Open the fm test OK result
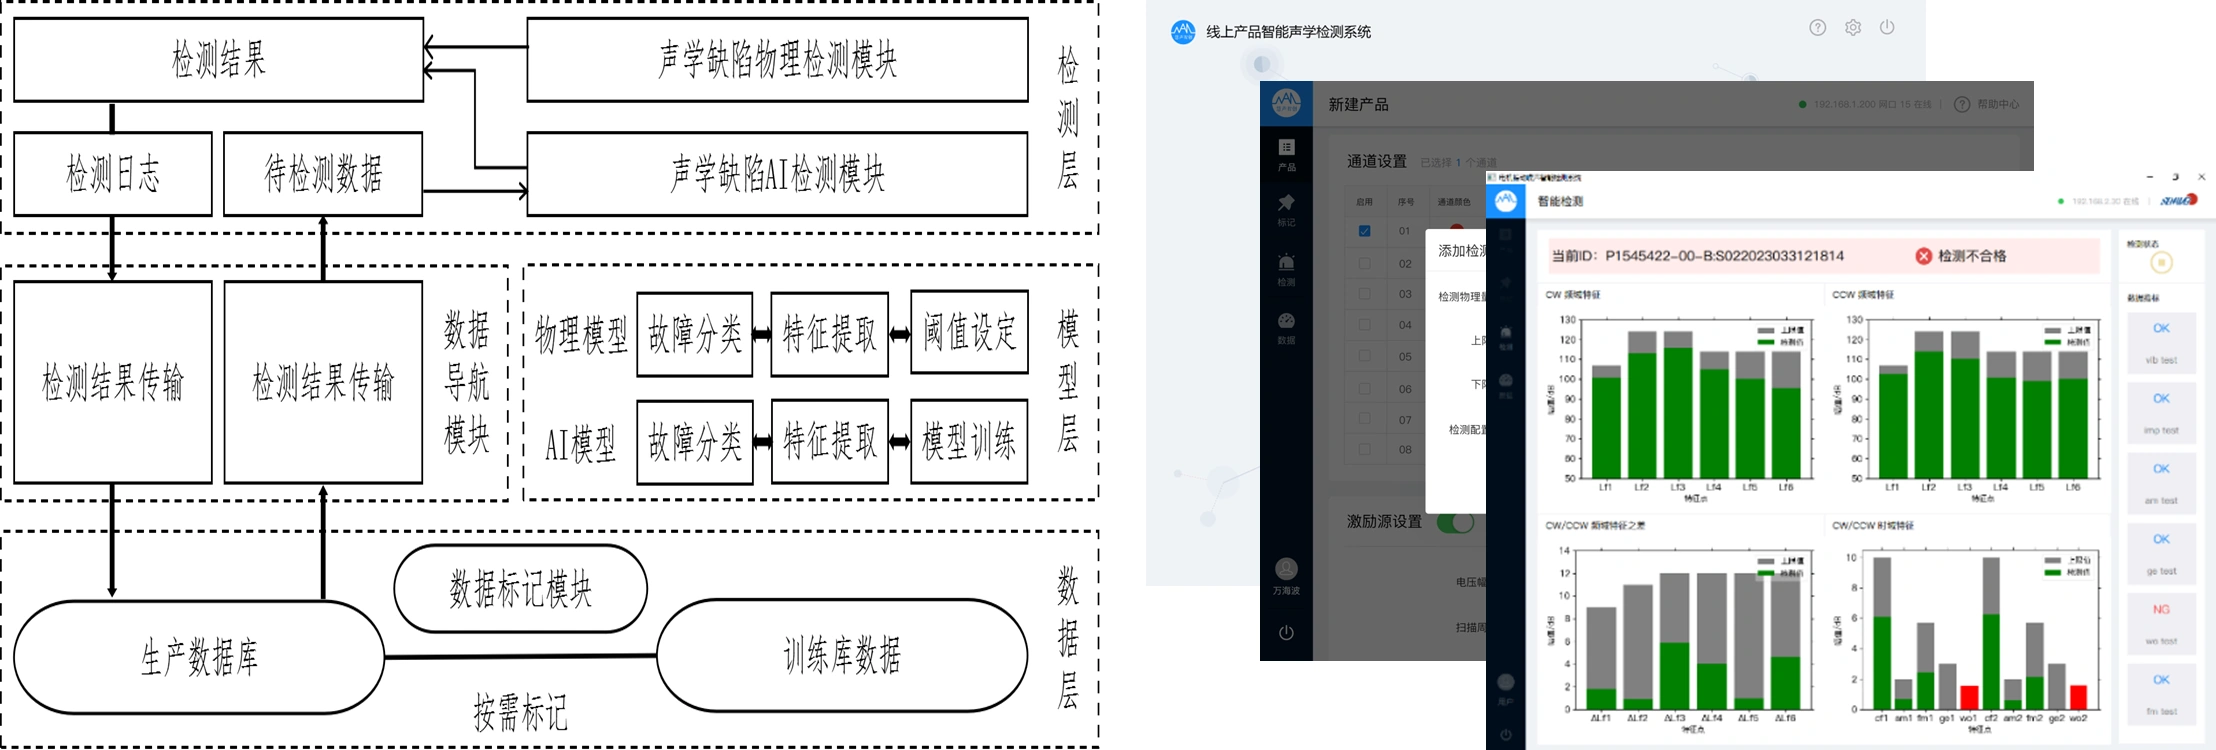This screenshot has height=750, width=2216. point(2161,695)
